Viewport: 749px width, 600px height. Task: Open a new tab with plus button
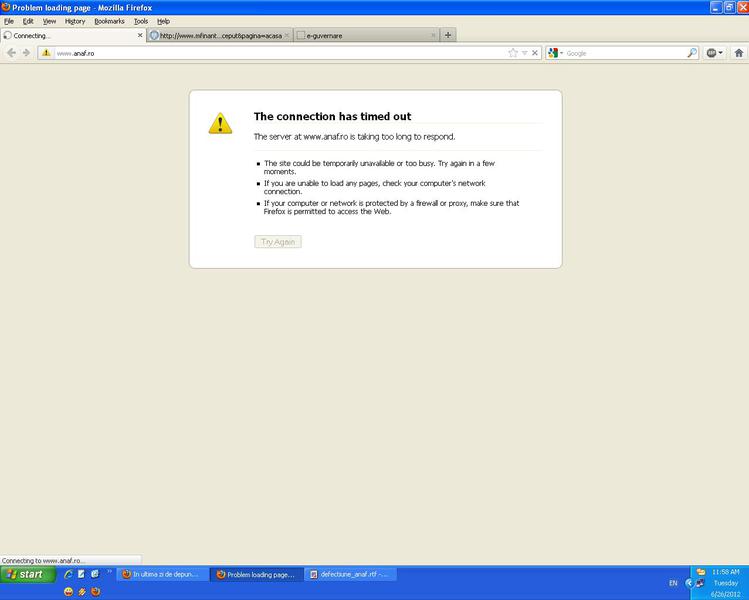[448, 35]
